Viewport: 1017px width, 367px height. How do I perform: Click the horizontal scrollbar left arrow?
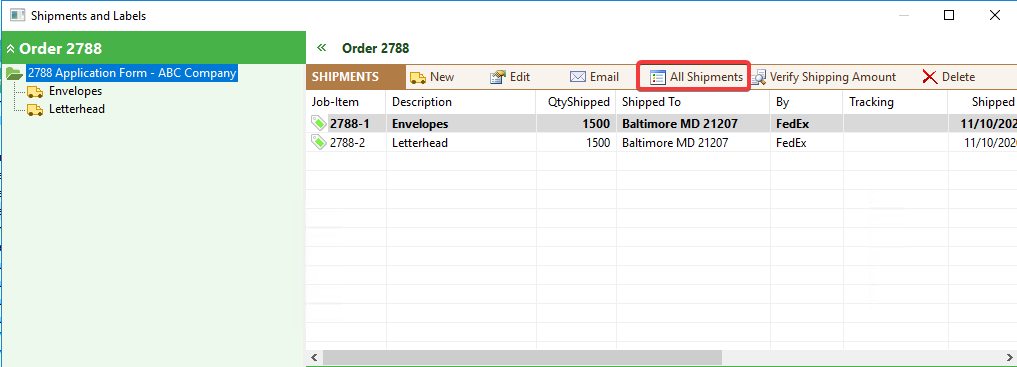point(315,357)
